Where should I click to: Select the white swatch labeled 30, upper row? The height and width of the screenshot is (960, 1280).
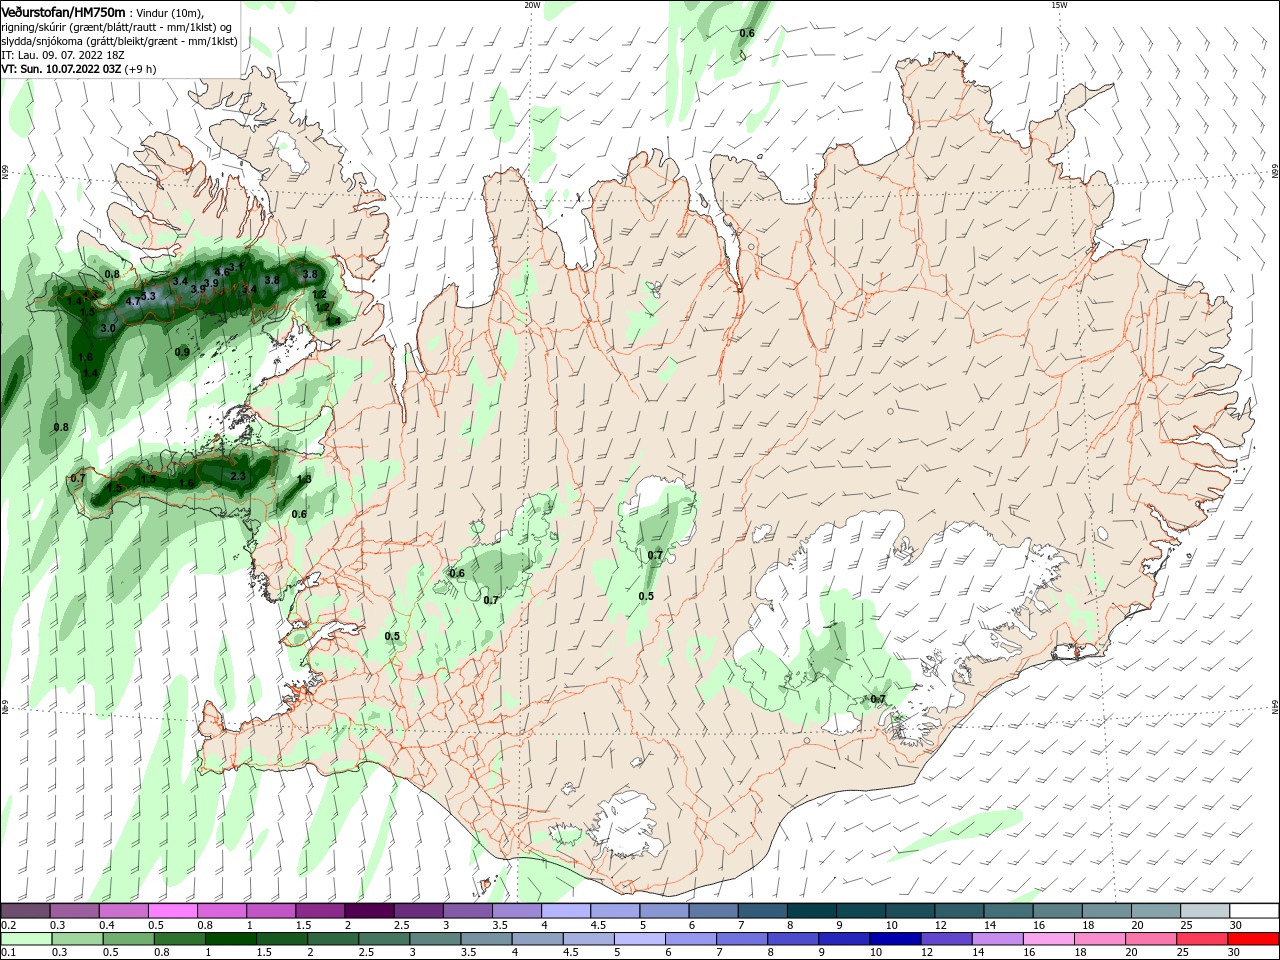pyautogui.click(x=1254, y=911)
